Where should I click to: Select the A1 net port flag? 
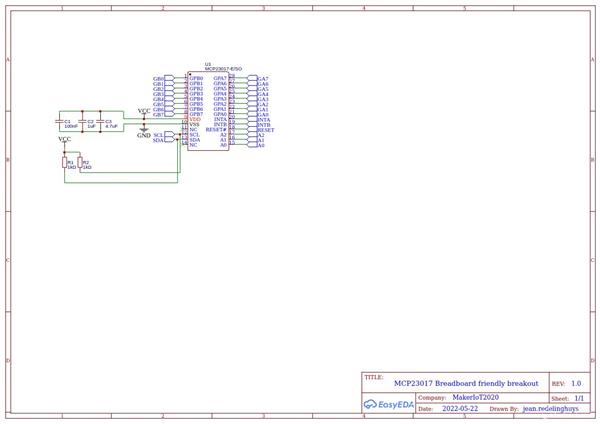253,140
